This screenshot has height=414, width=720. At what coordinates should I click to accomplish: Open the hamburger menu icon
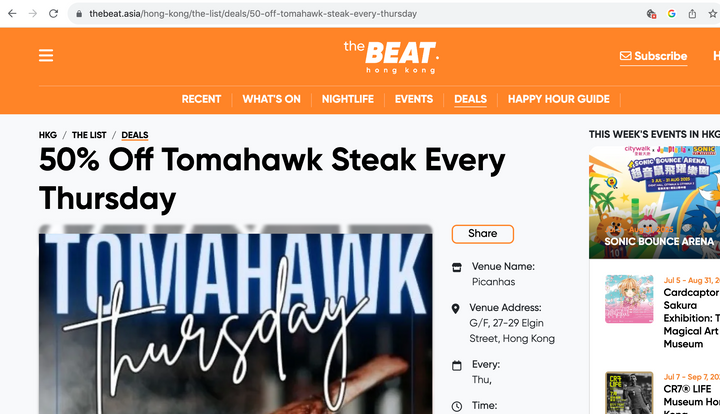(46, 56)
